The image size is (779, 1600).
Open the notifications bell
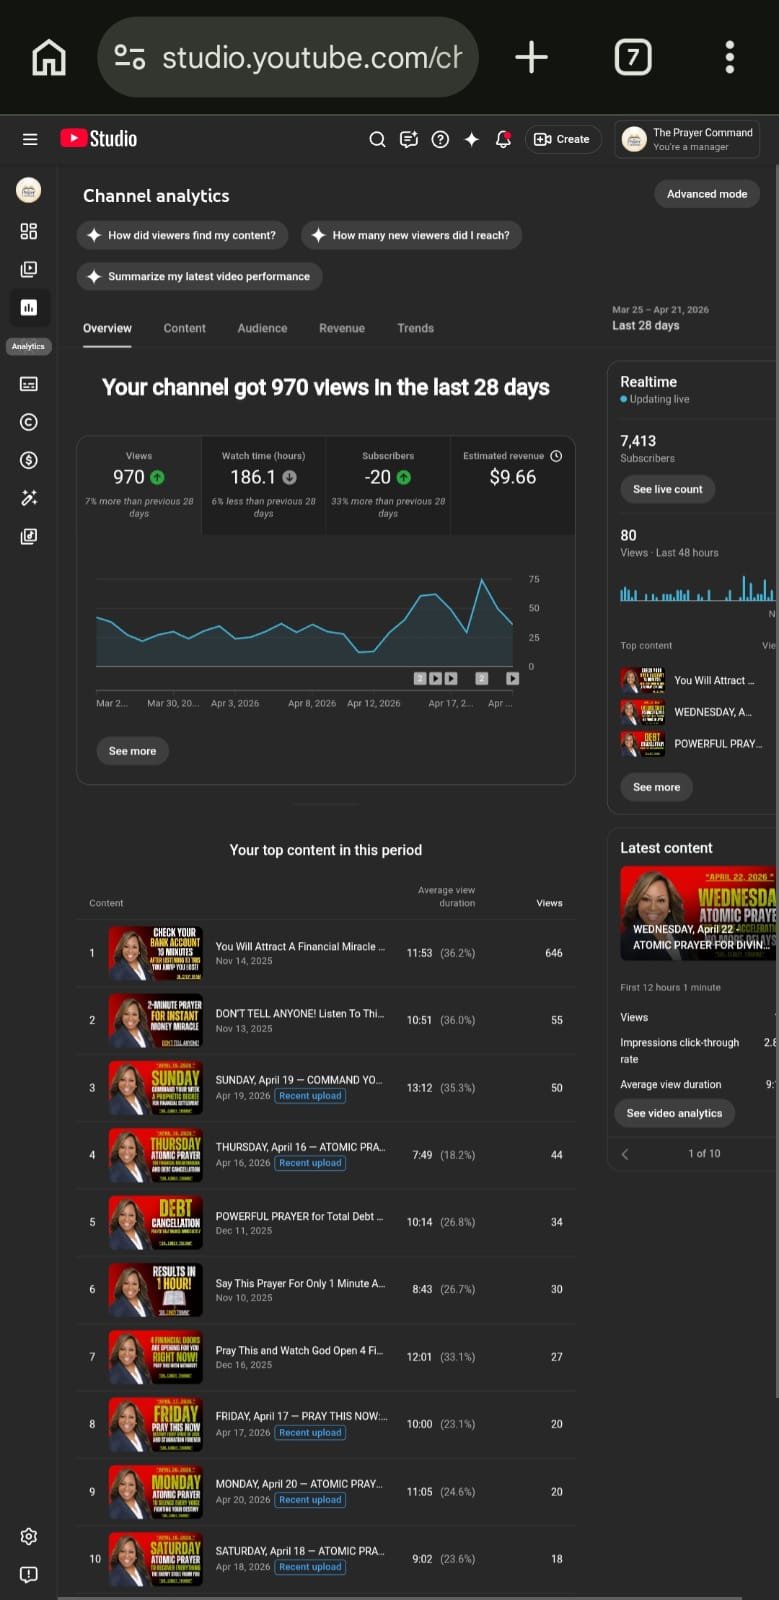(503, 139)
